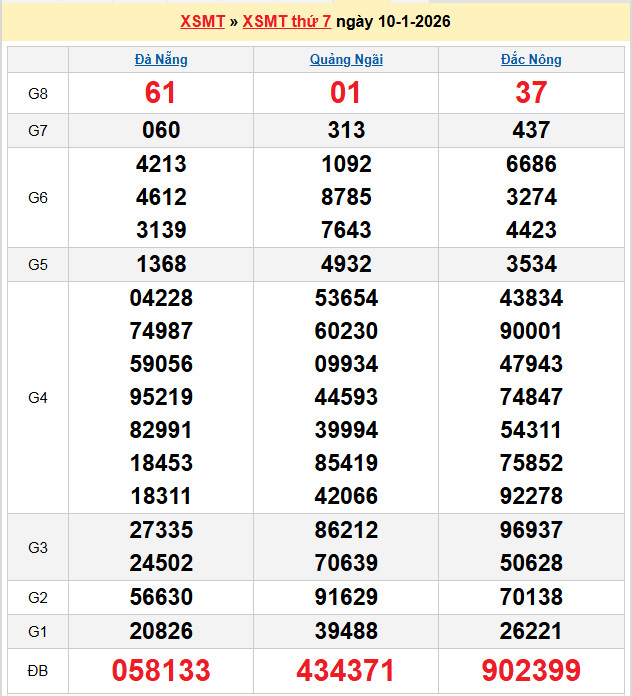Open the Đà Nẵng province link

[x=161, y=59]
